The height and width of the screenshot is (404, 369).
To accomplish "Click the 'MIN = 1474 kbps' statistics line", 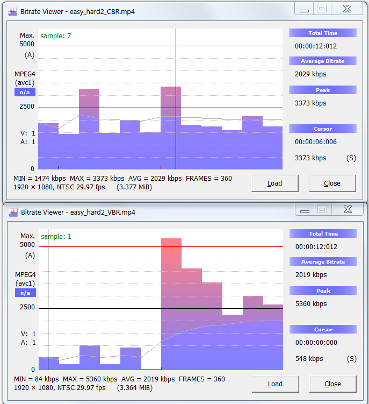I will [x=123, y=179].
